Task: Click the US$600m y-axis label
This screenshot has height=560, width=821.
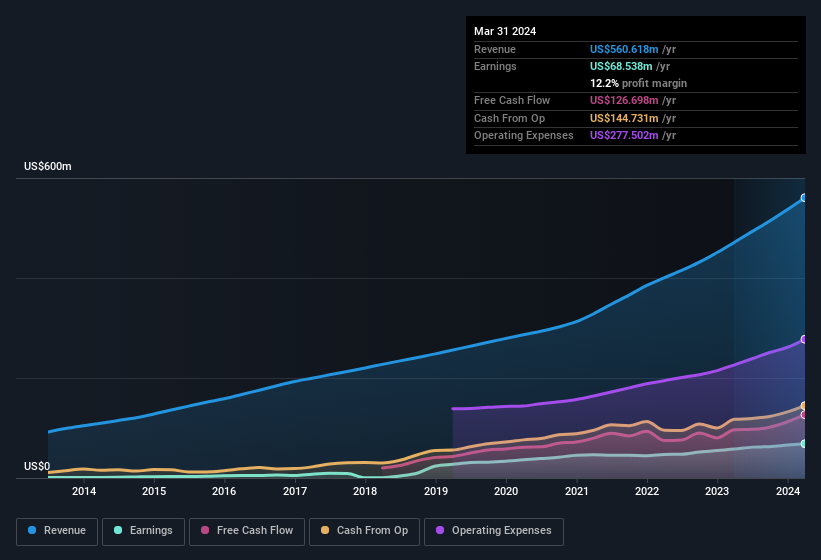Action: 48,166
